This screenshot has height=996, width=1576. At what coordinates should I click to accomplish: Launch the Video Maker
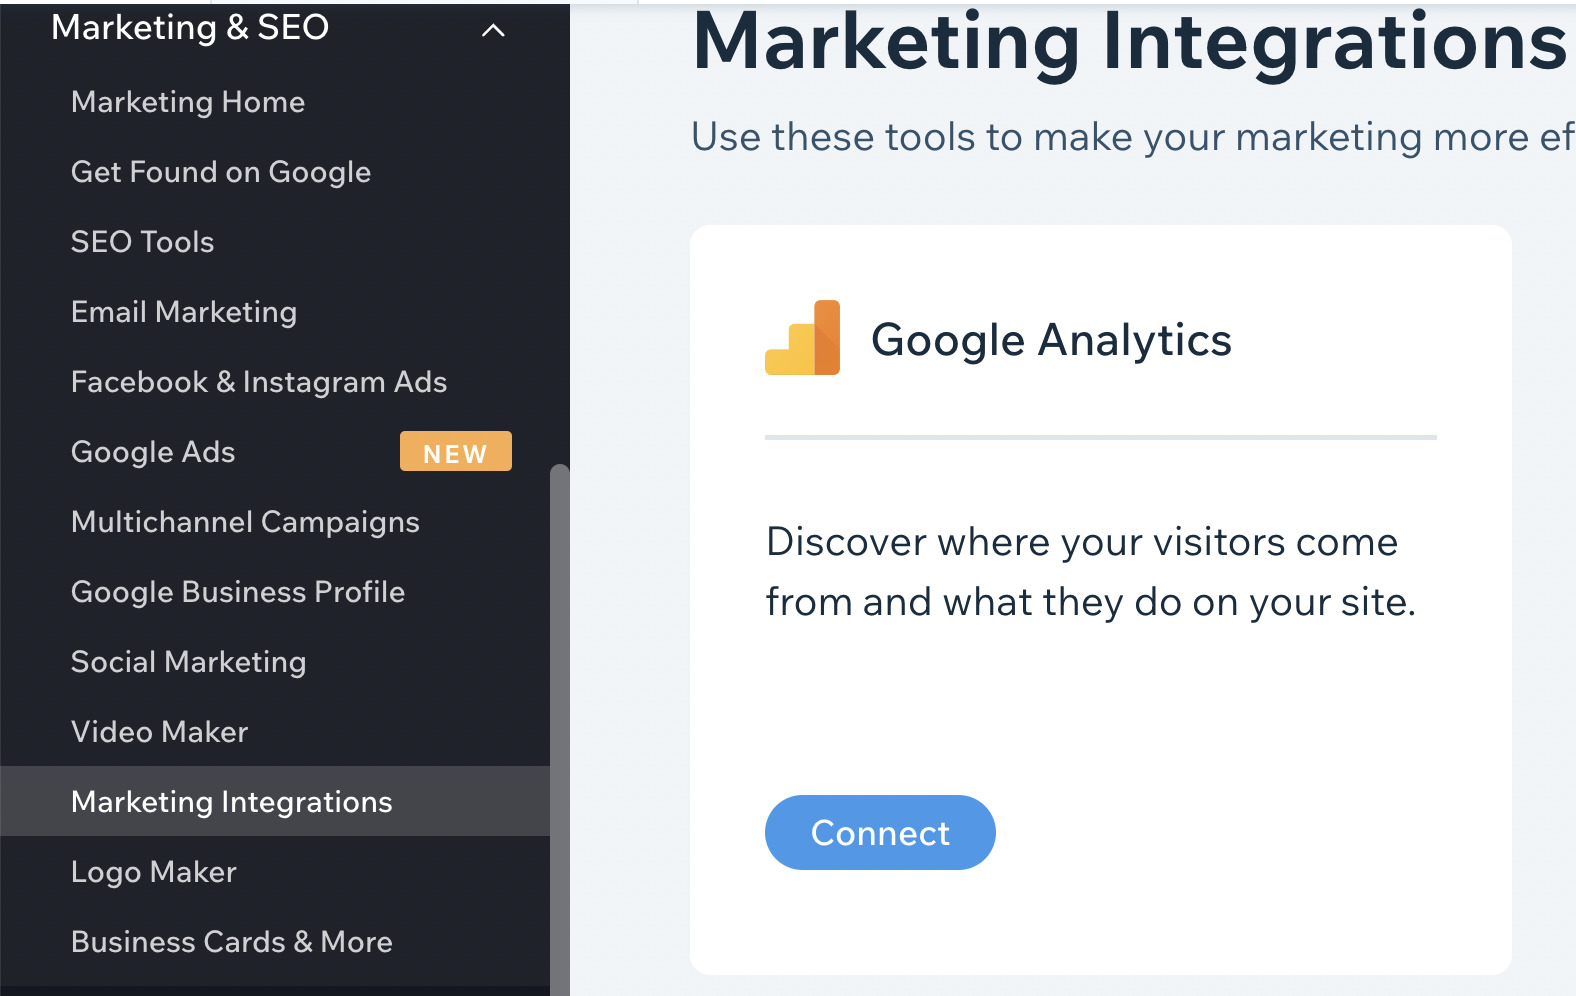(x=159, y=731)
